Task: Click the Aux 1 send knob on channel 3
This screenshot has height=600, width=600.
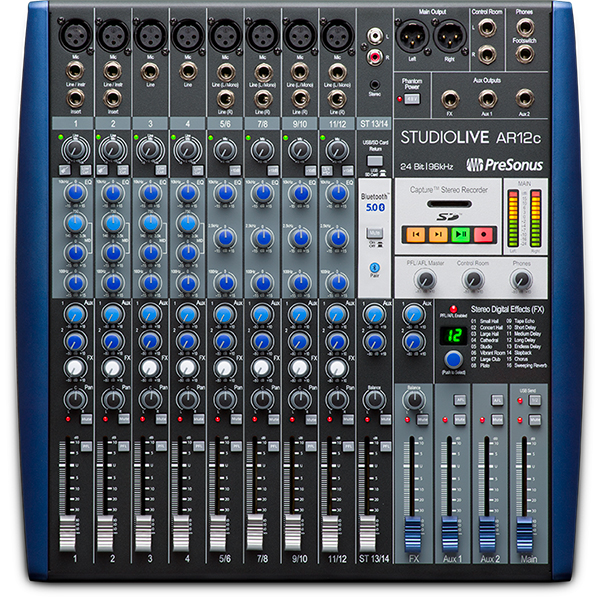Action: click(150, 315)
